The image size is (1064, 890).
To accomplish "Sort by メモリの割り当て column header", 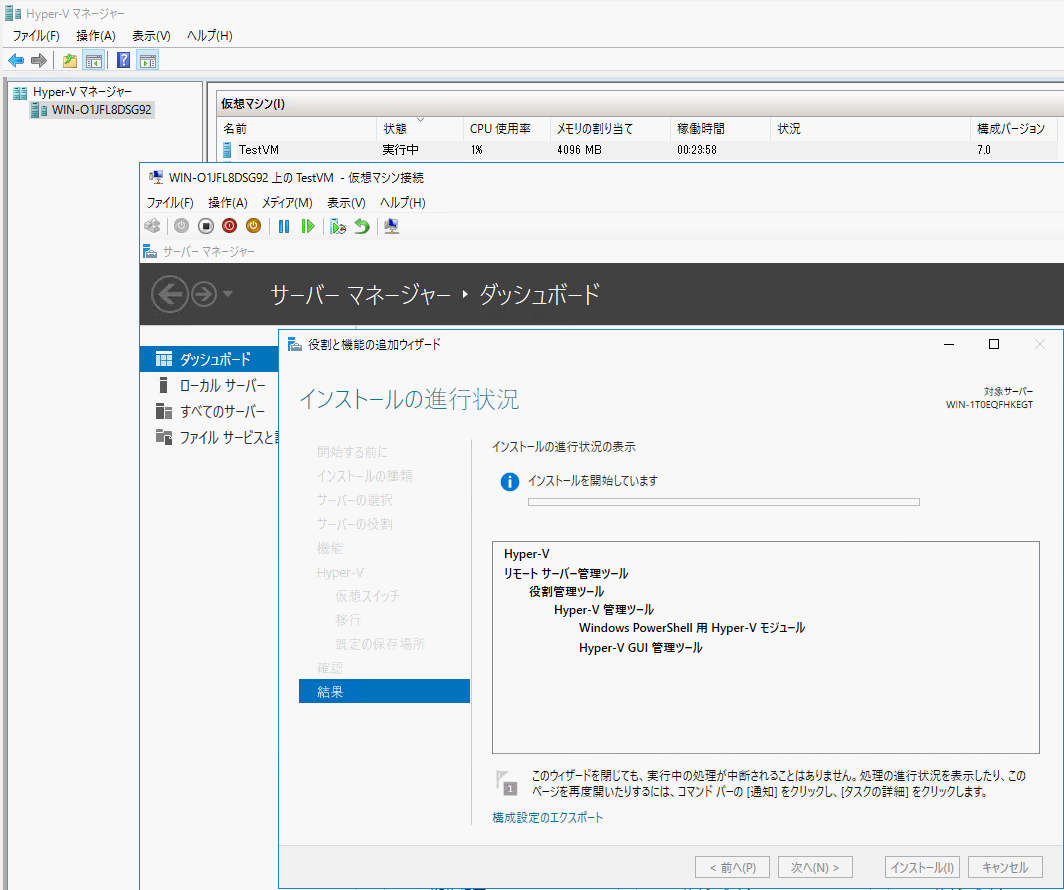I will [611, 129].
